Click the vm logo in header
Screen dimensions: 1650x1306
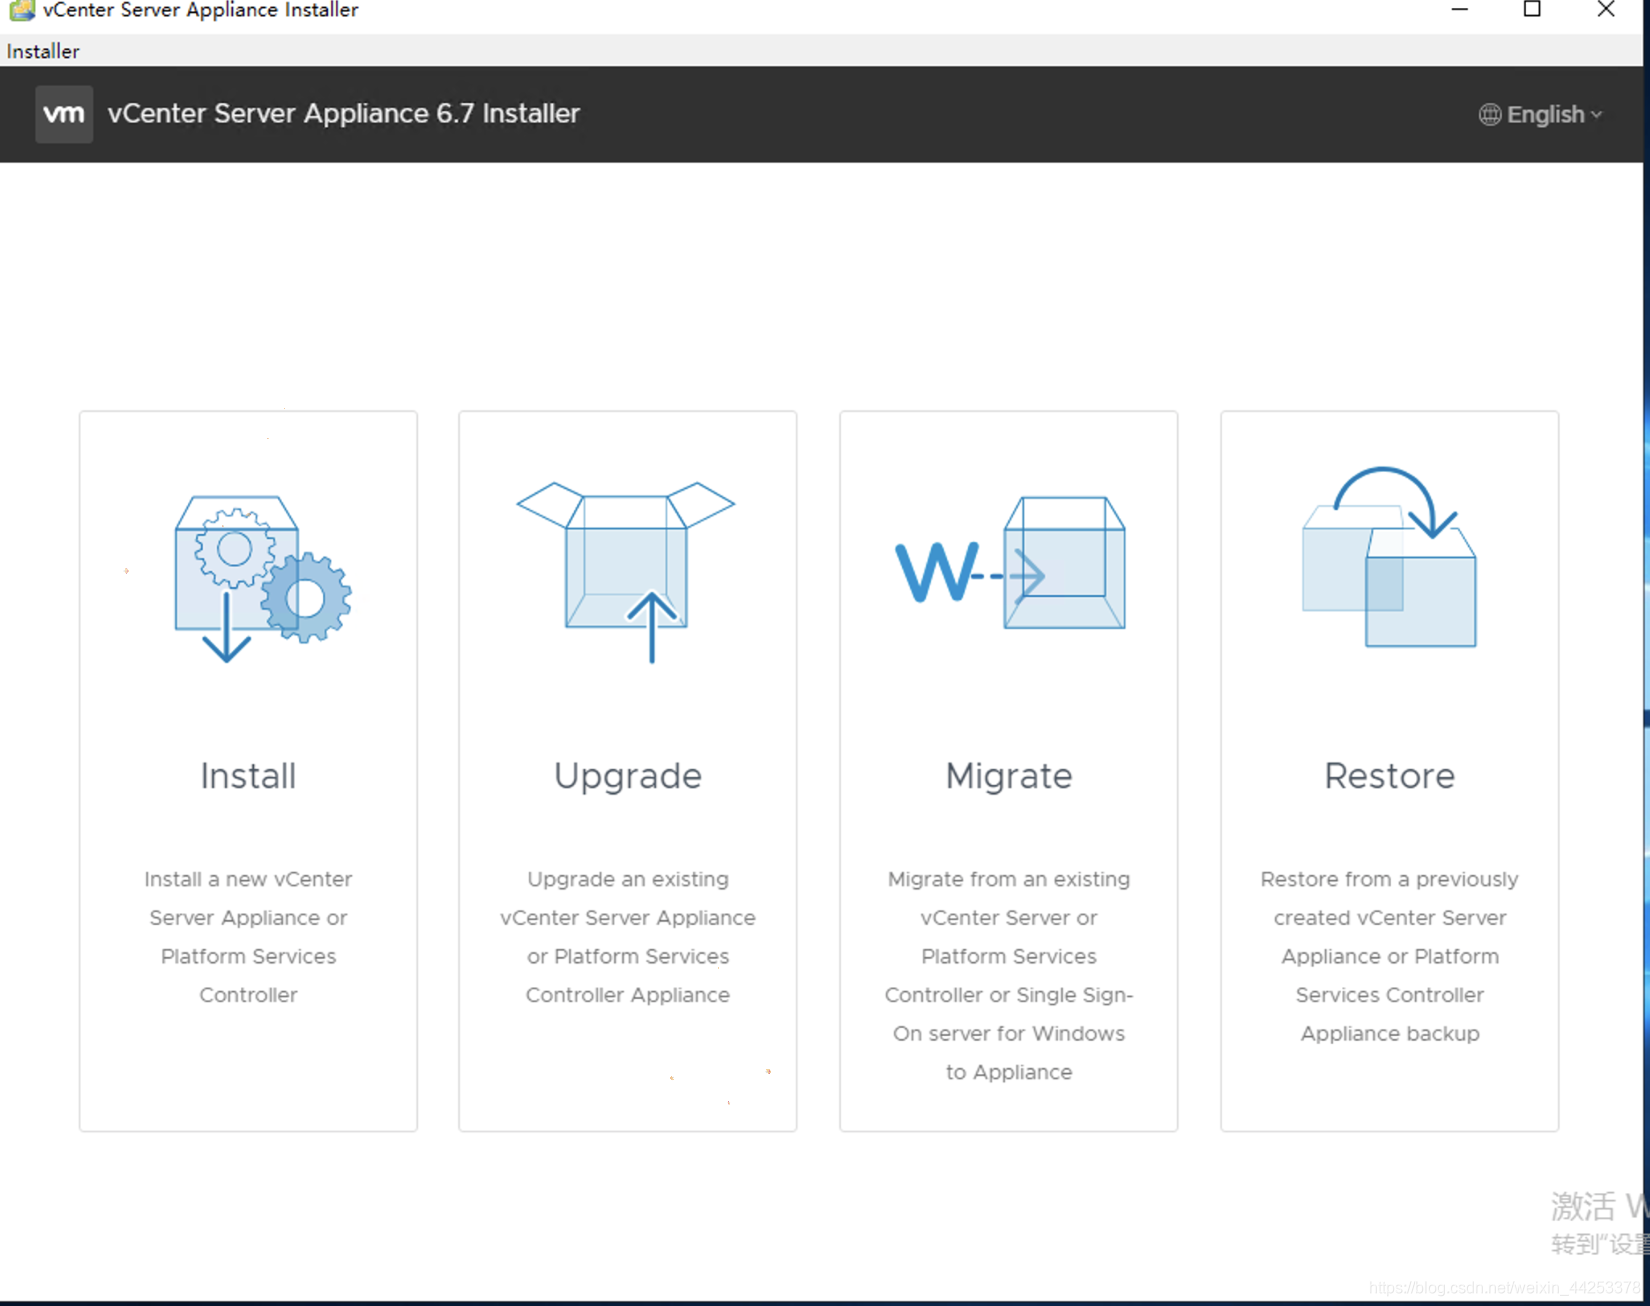click(64, 114)
